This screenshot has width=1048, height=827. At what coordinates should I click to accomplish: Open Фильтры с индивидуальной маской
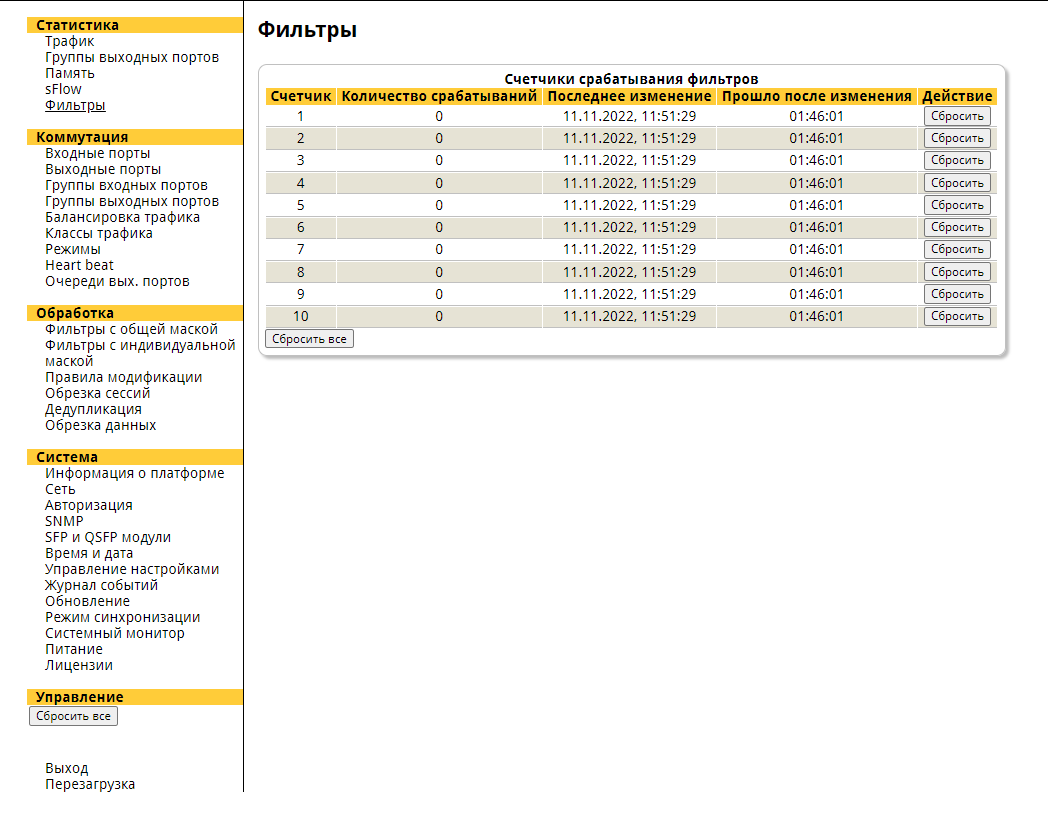point(140,353)
